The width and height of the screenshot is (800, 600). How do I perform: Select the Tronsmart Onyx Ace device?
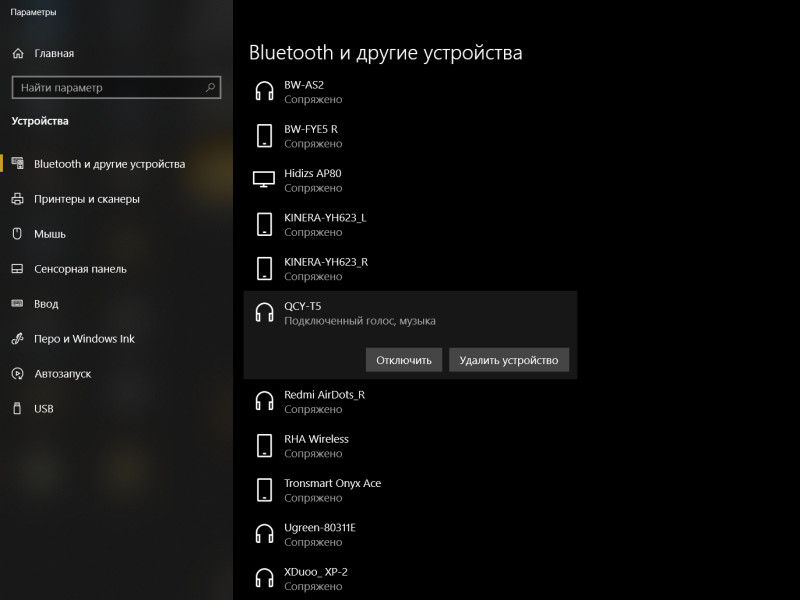[x=411, y=490]
